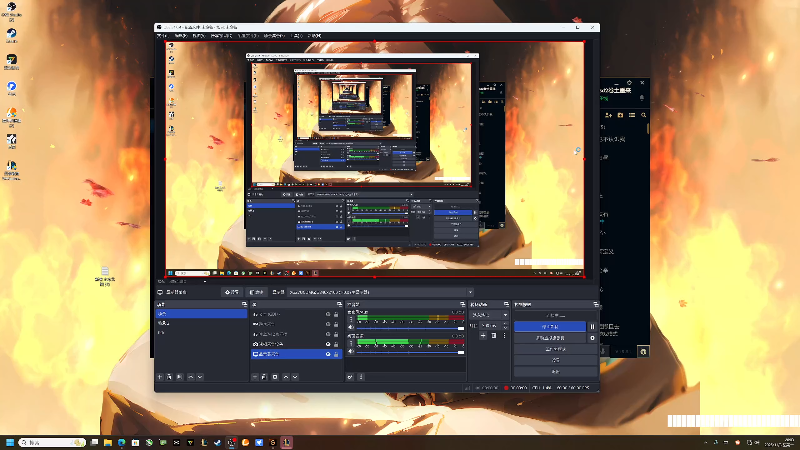The image size is (800, 450).
Task: Open the audio mixer menu dots below the mixer
Action: [361, 377]
